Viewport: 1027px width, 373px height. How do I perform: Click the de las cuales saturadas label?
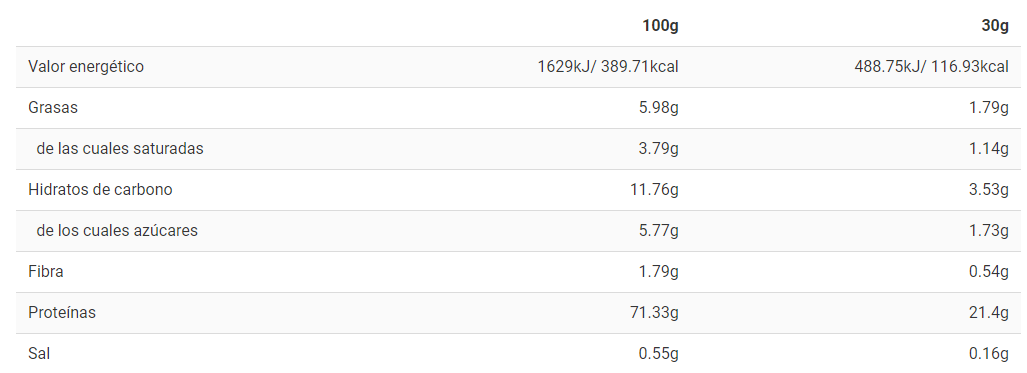[120, 149]
